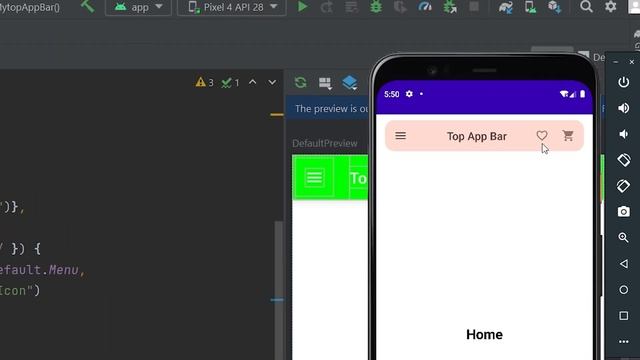640x360 pixels.
Task: Rotate the emulator right
Action: click(x=623, y=186)
